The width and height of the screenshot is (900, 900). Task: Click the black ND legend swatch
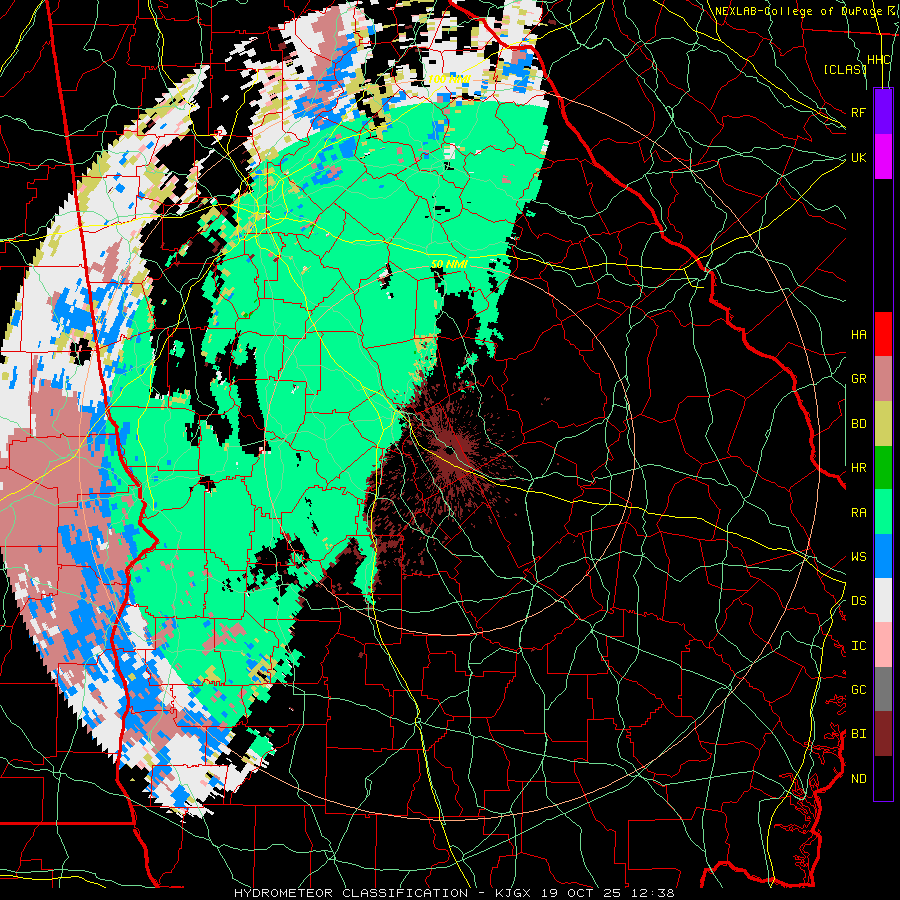[x=883, y=778]
